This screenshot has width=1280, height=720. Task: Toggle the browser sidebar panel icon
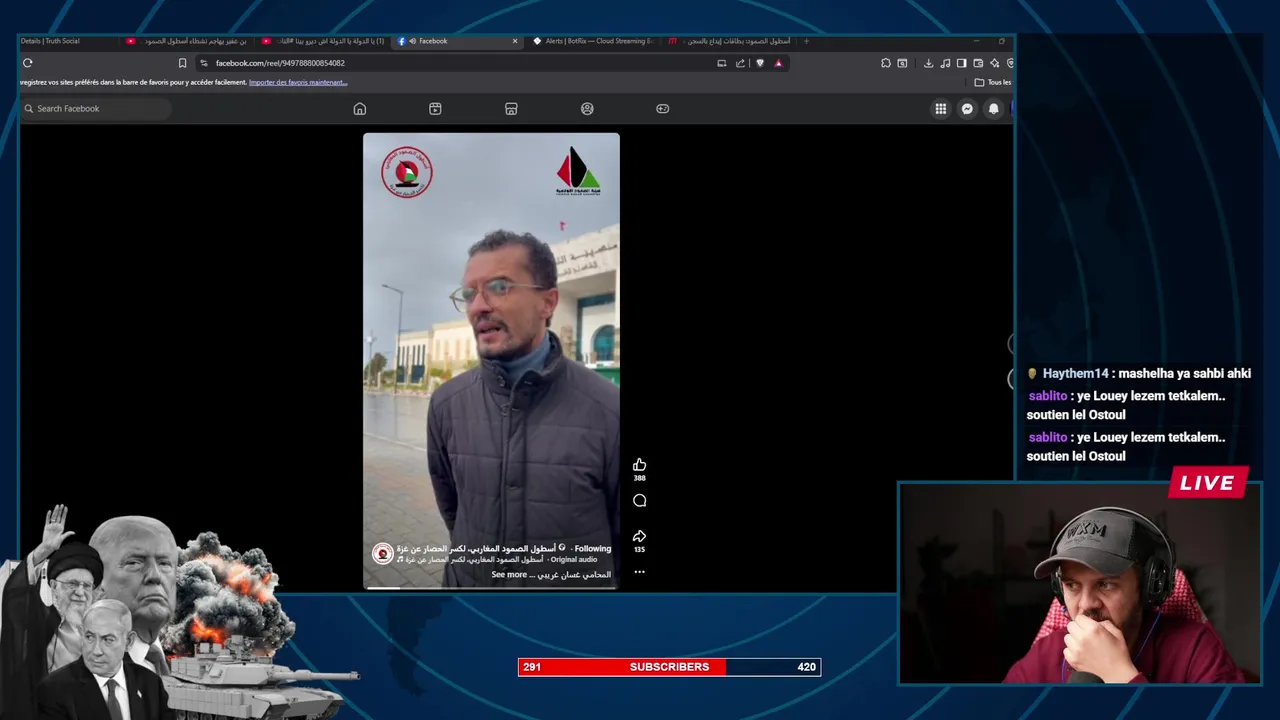pos(961,63)
